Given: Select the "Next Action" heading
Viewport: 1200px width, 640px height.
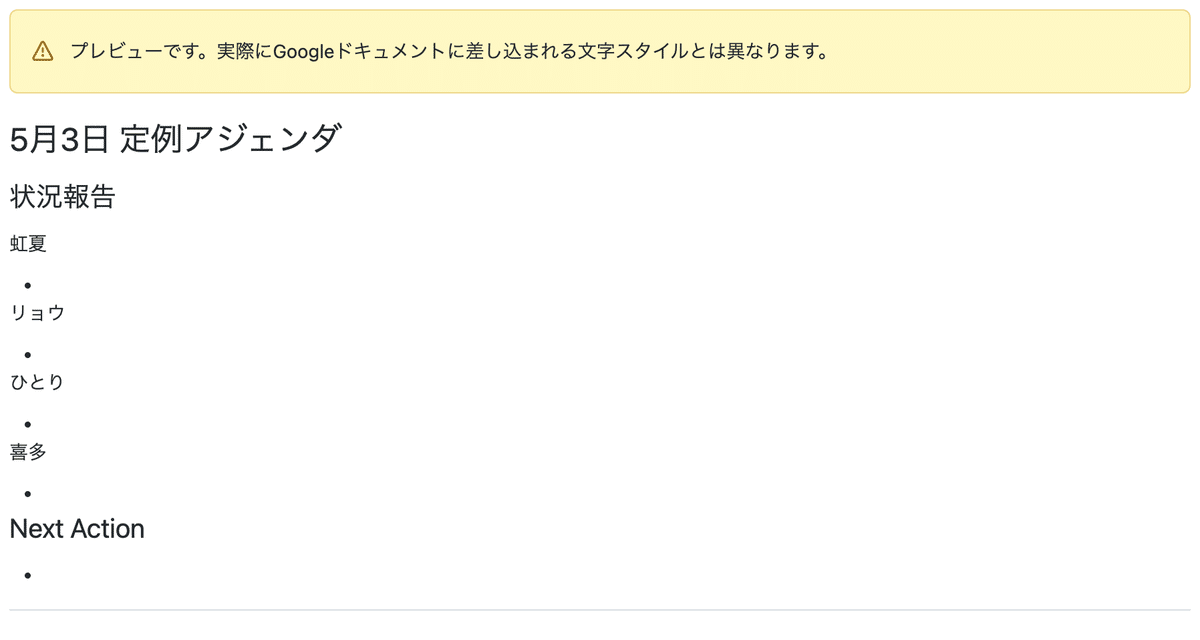Looking at the screenshot, I should [77, 529].
